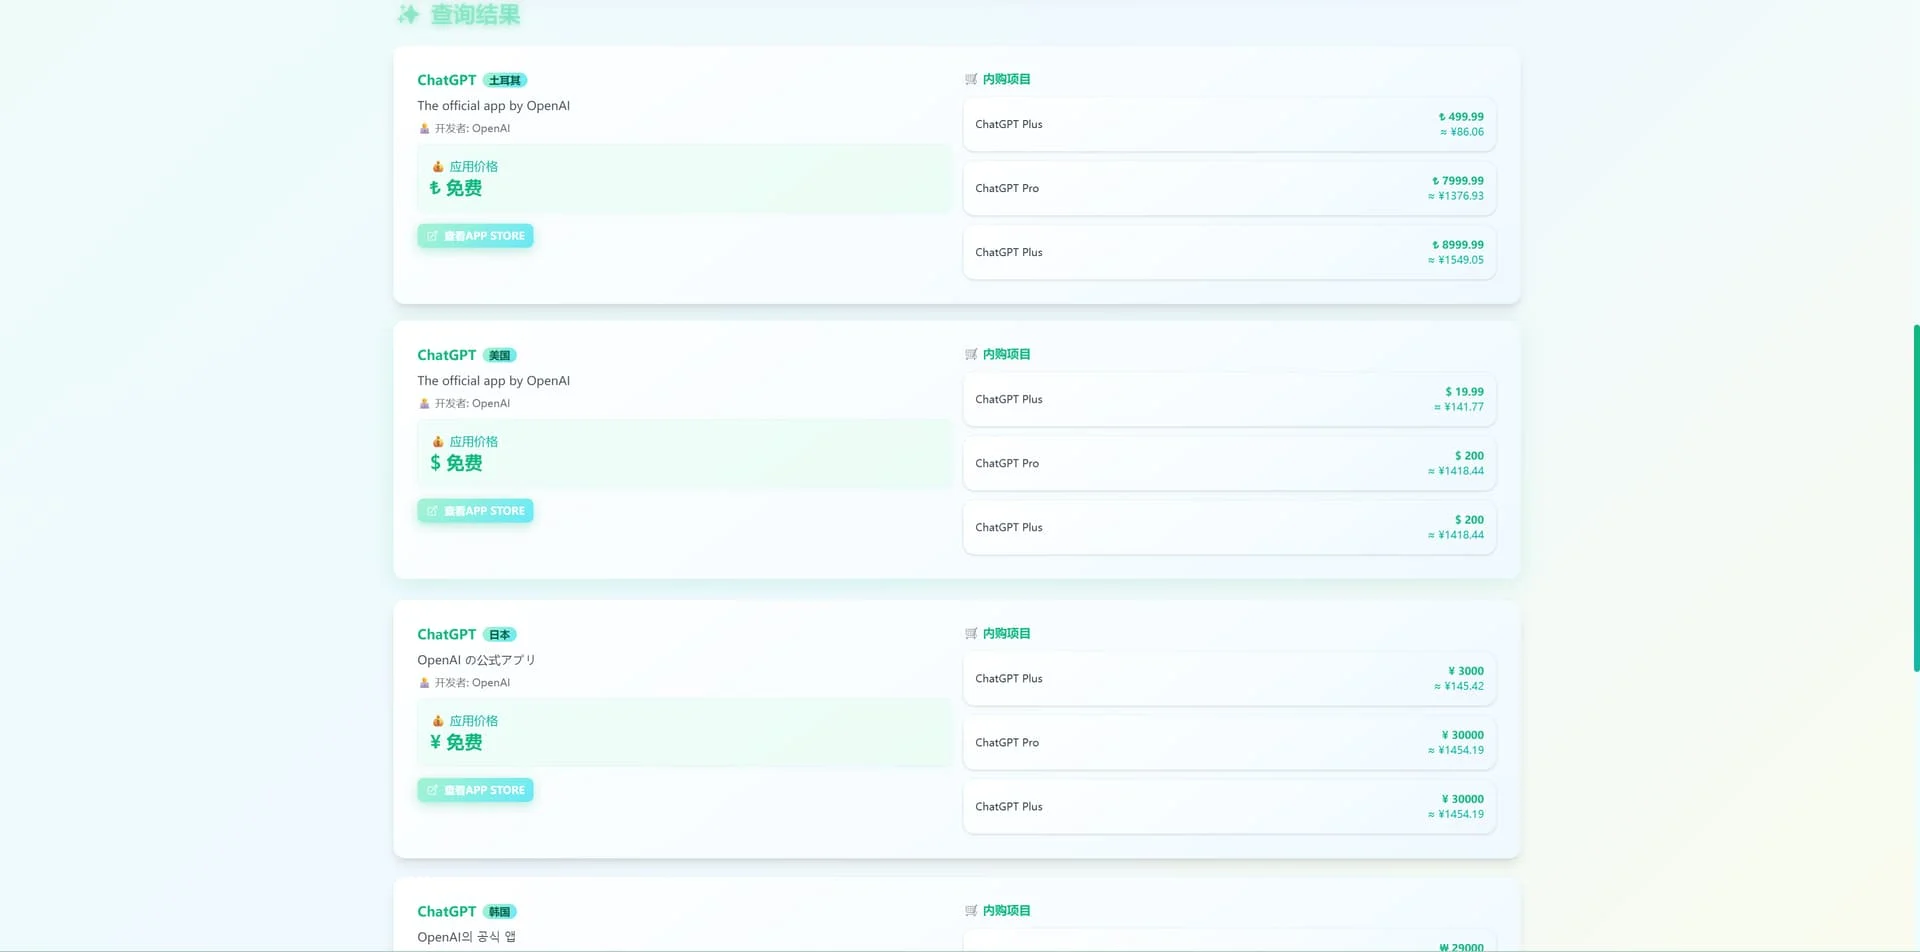Click OpenAI の公式アプリ description
The image size is (1920, 952).
476,660
